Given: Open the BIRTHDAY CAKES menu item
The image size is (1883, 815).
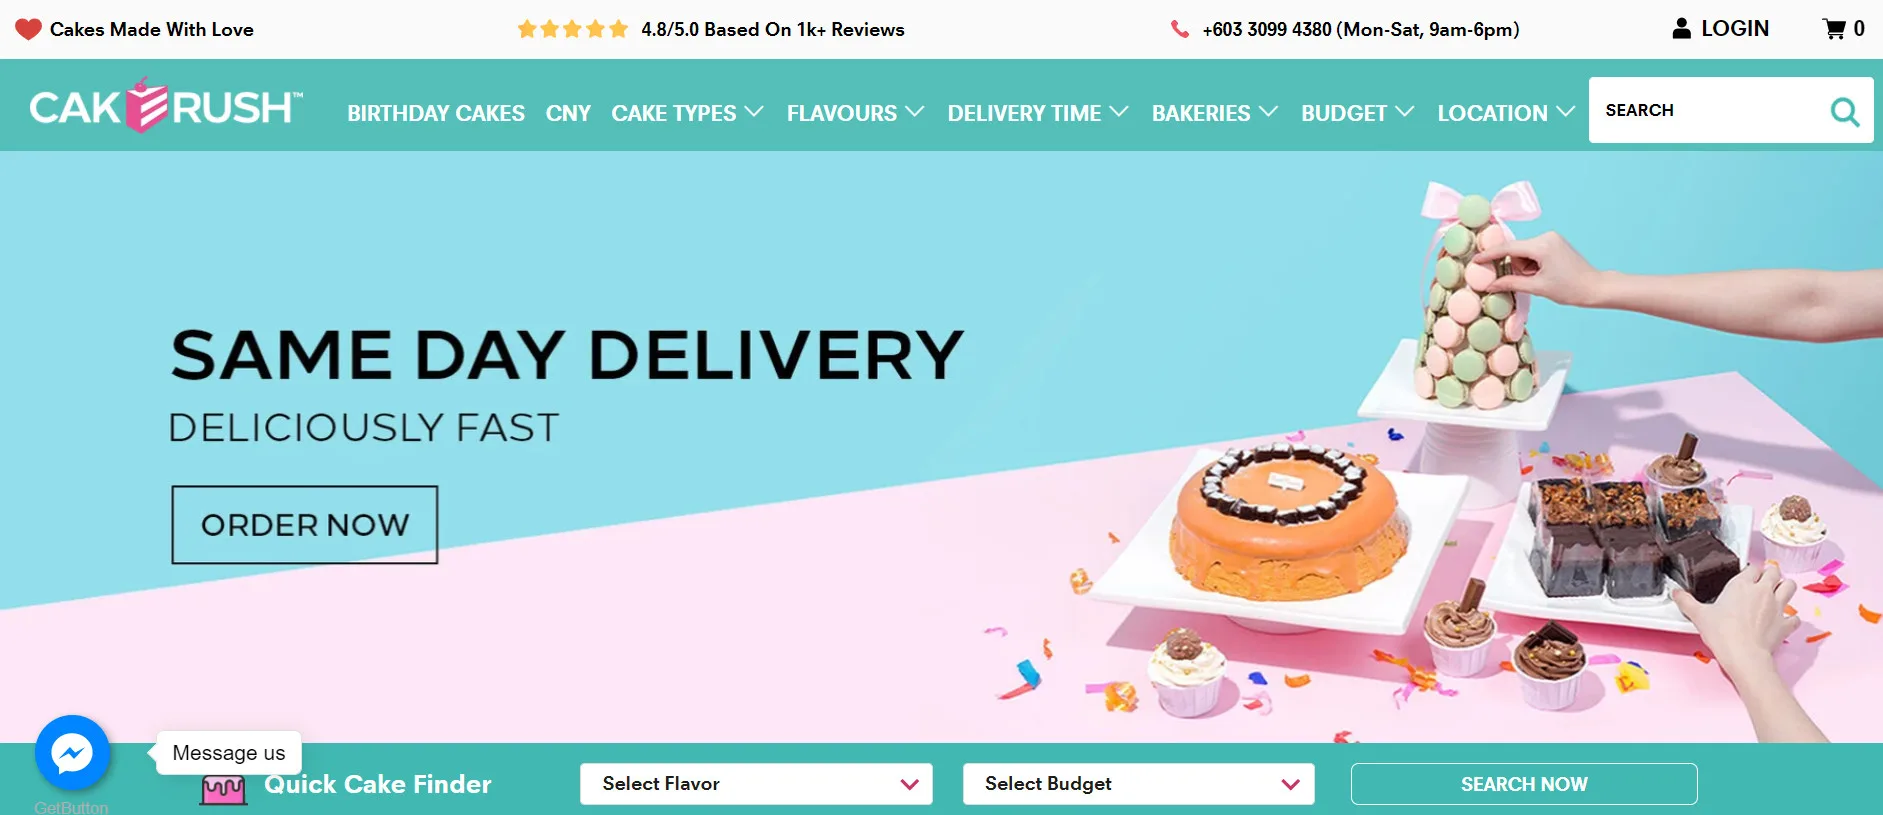Looking at the screenshot, I should point(436,113).
